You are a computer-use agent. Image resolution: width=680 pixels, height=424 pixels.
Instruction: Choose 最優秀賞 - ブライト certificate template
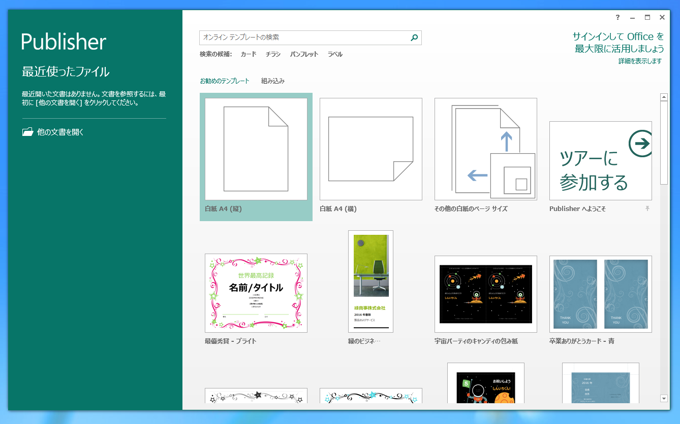click(x=256, y=299)
